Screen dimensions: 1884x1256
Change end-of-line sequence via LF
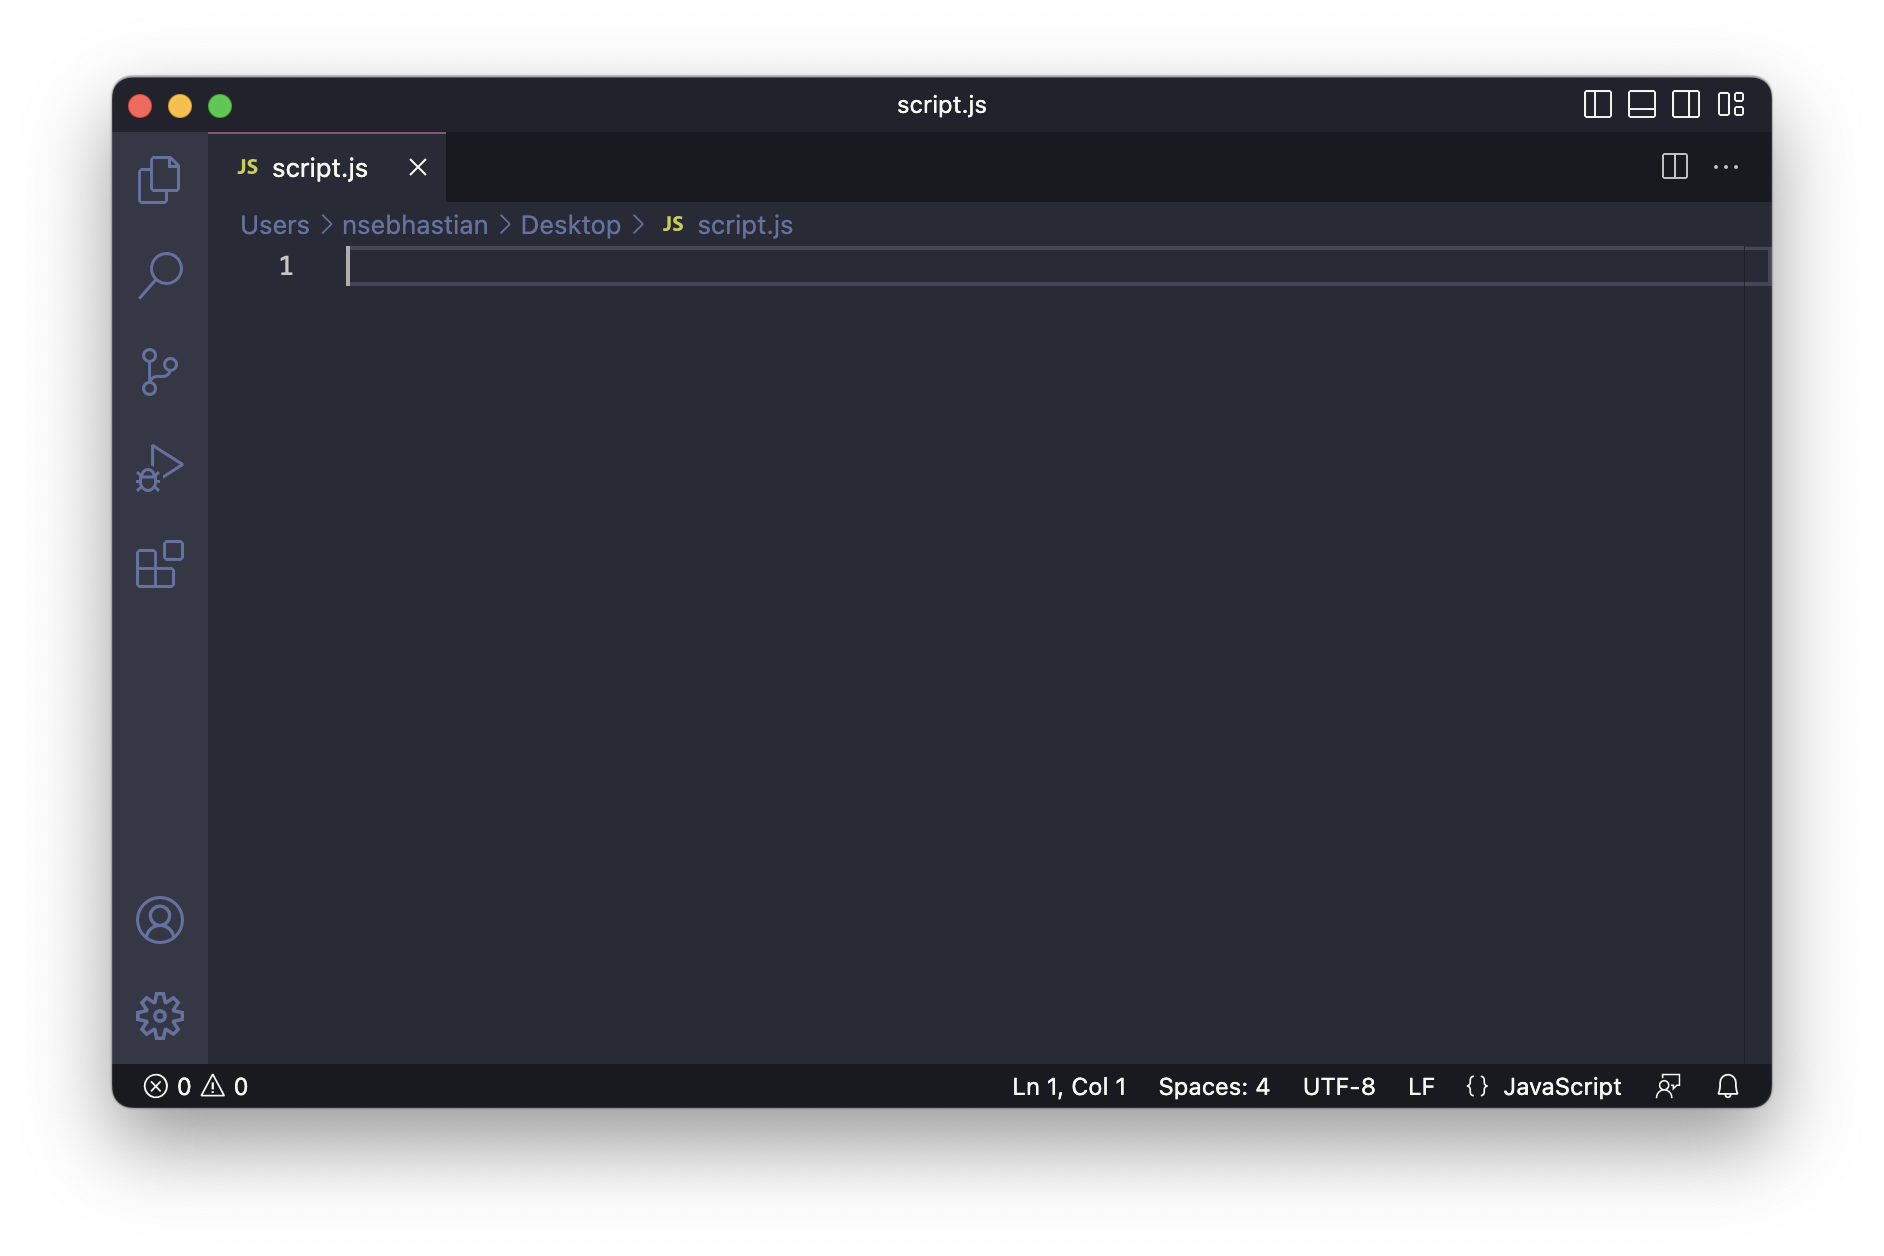[x=1421, y=1086]
